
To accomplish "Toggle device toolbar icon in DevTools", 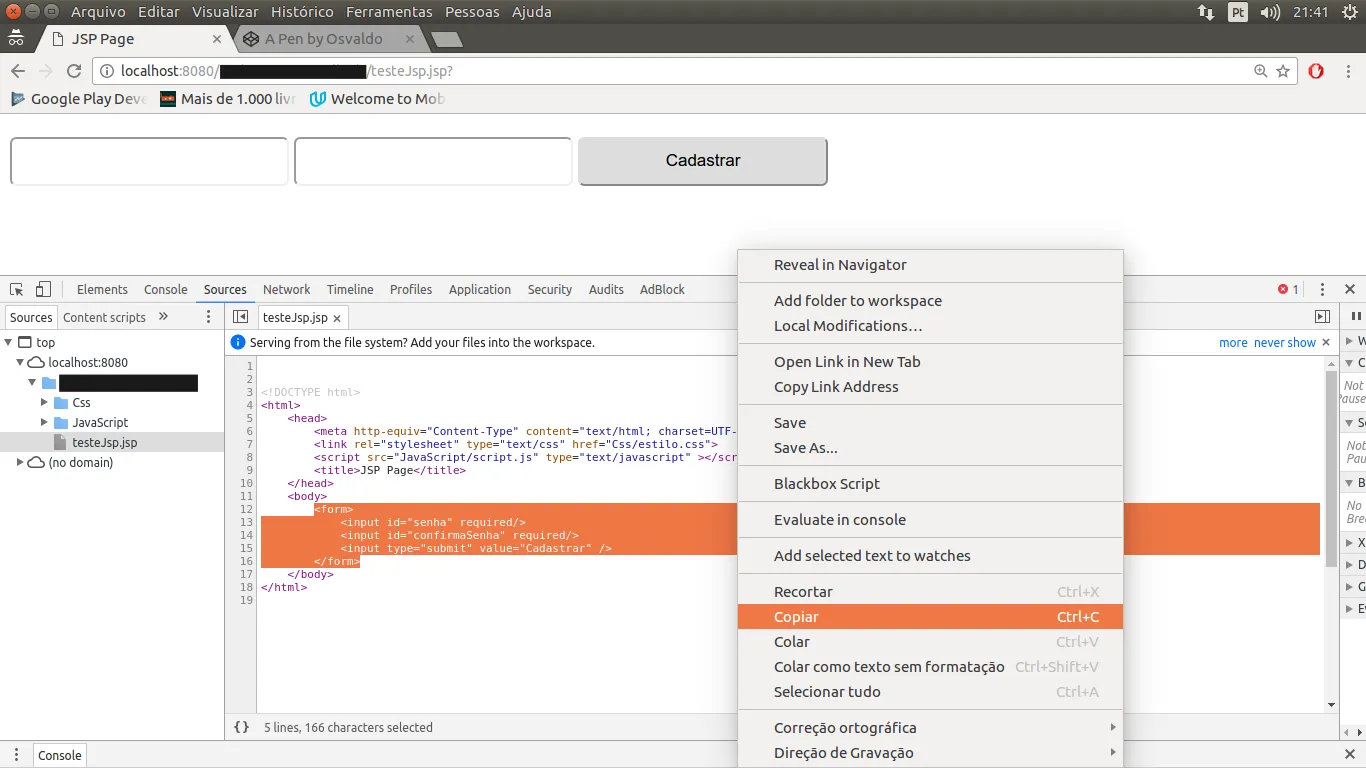I will [43, 289].
